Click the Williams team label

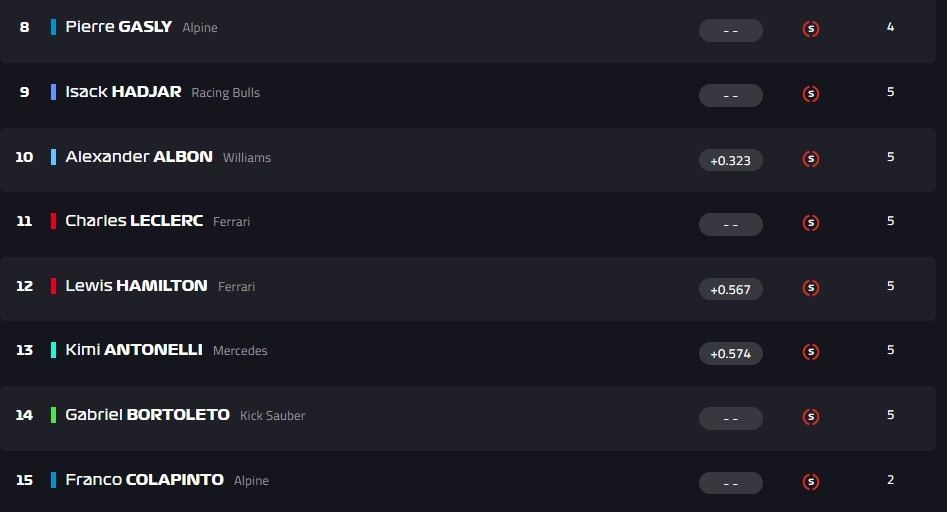click(x=247, y=158)
